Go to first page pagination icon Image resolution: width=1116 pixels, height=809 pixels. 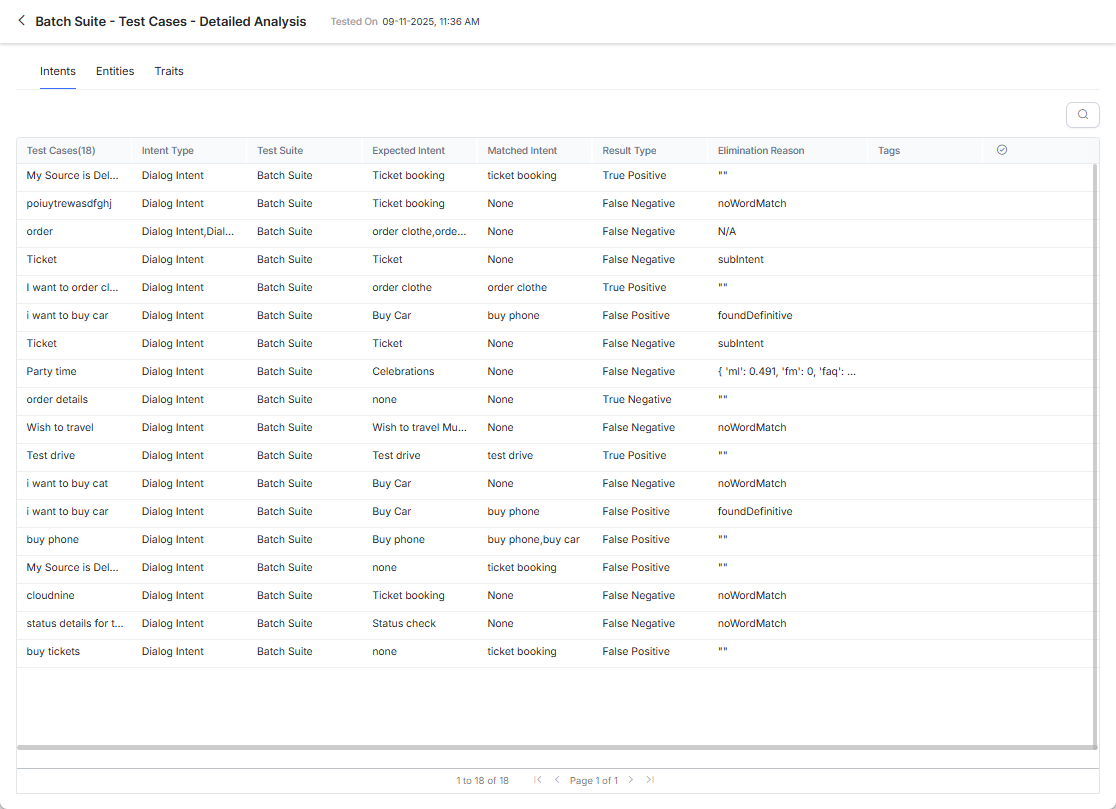[x=538, y=780]
